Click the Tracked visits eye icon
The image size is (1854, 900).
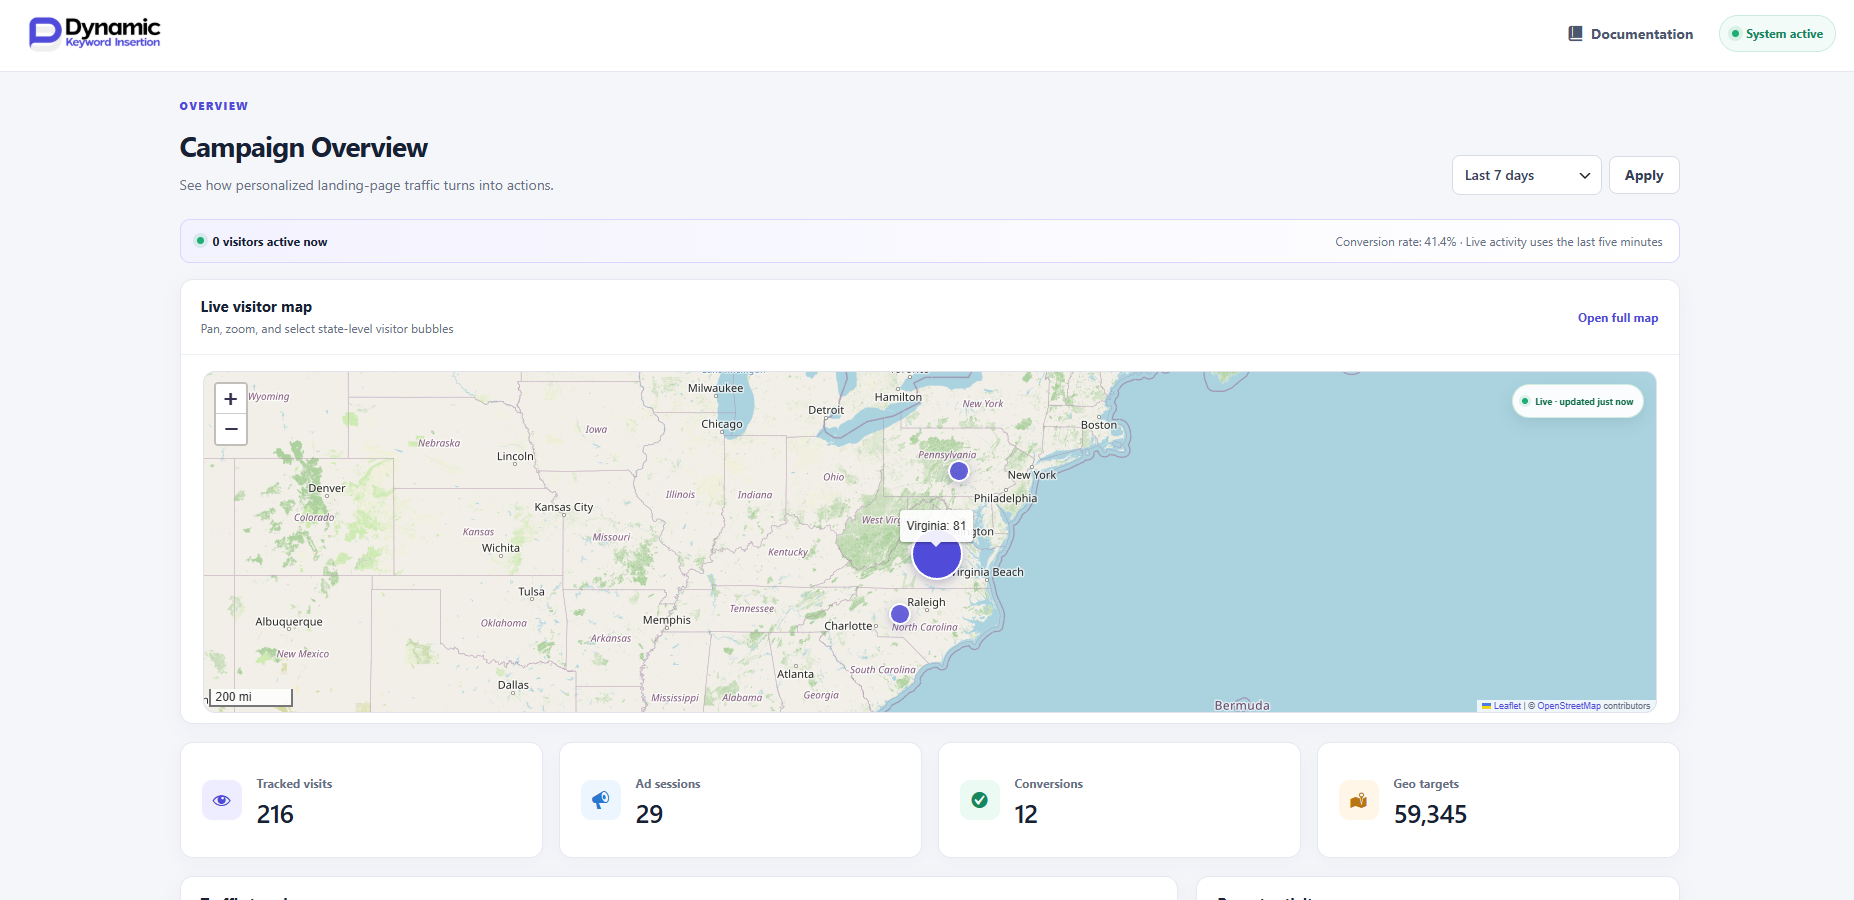pos(222,800)
